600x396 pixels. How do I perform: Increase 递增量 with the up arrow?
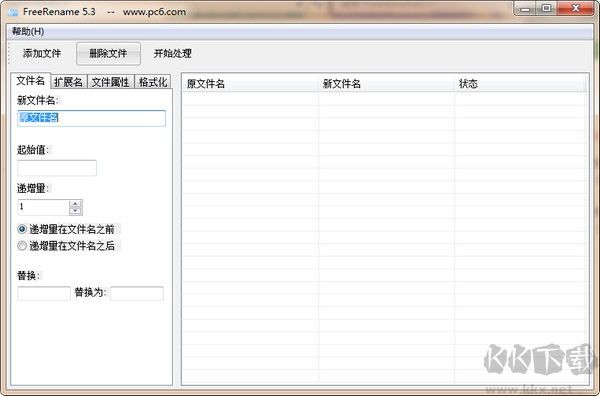pos(76,204)
